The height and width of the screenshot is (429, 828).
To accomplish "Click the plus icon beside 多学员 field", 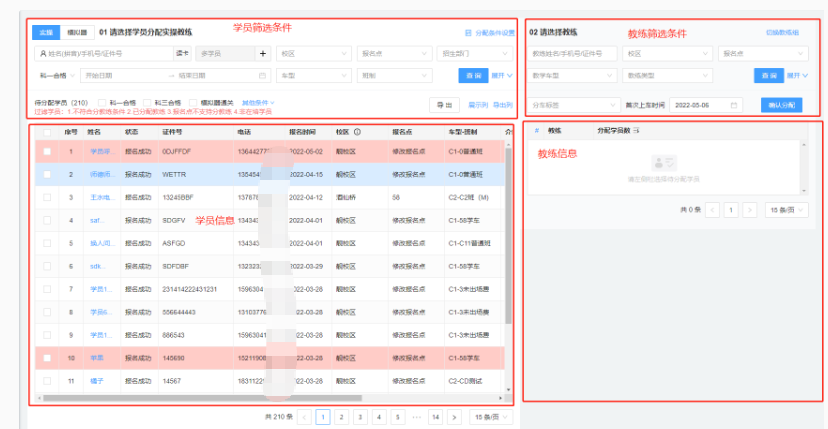I will click(x=264, y=54).
